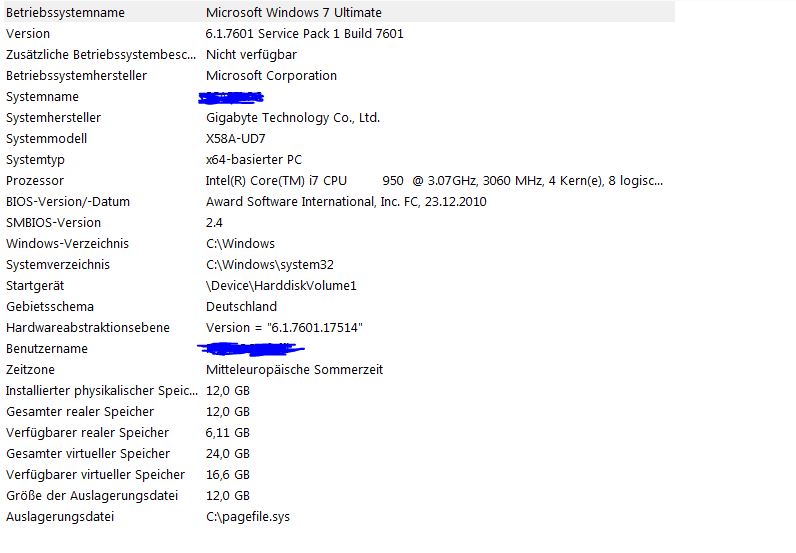Click the installed physical memory value 12,0 GB
This screenshot has width=796, height=553.
[x=228, y=391]
